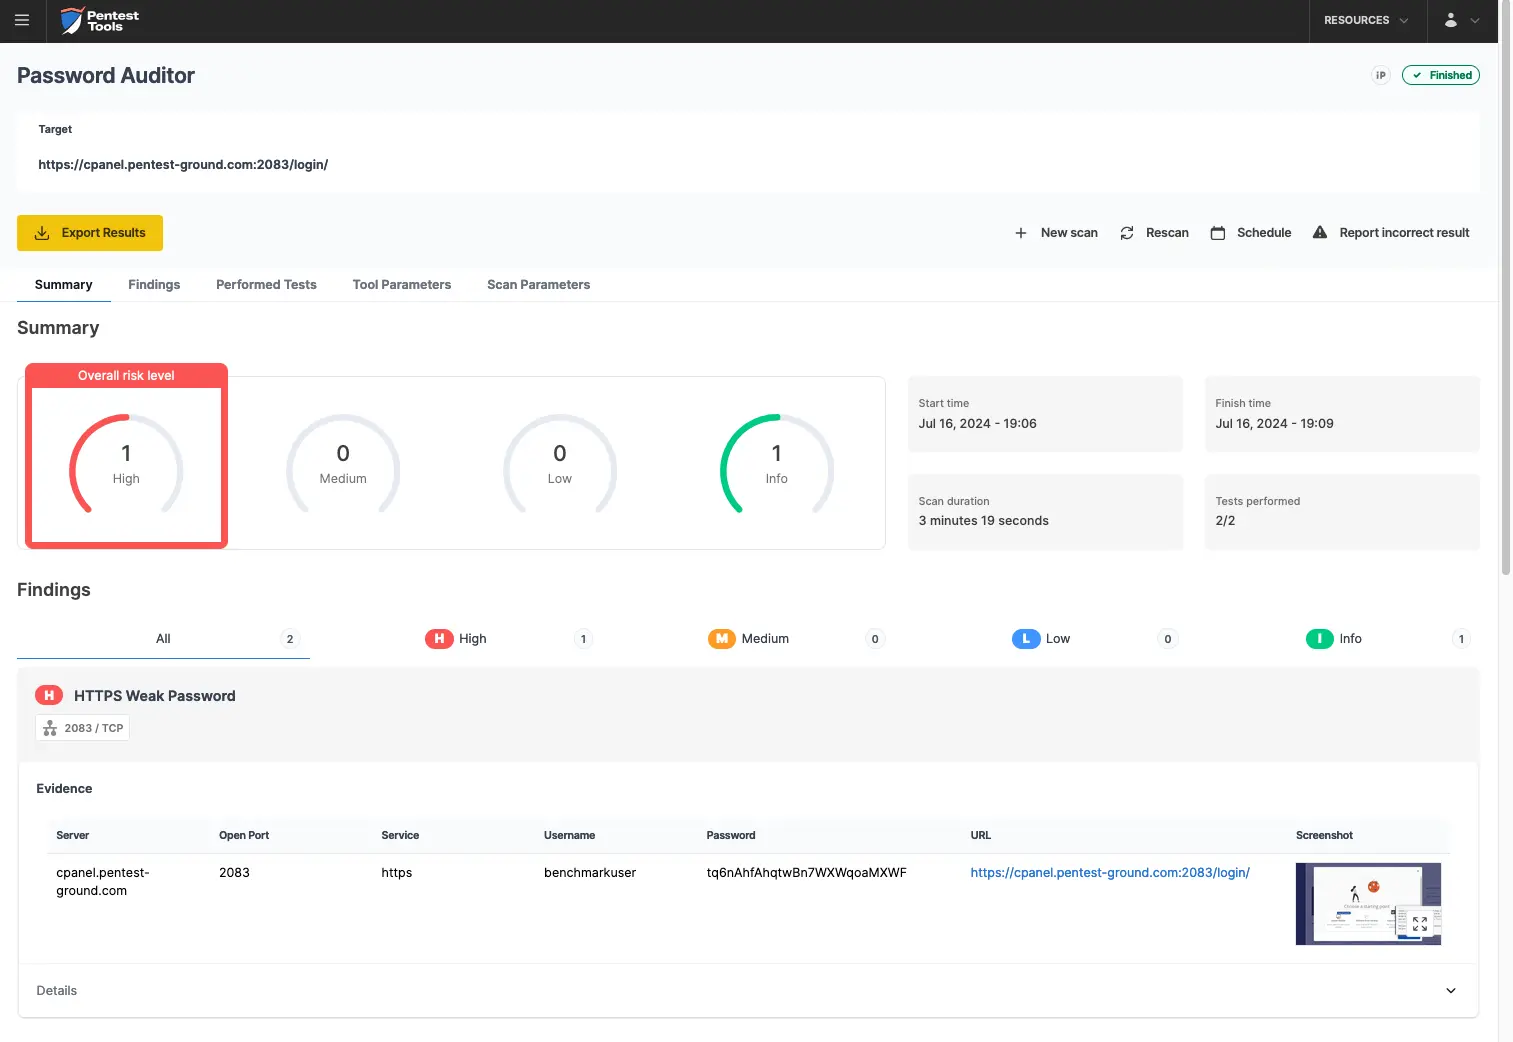Click the Finished status badge
This screenshot has height=1042, width=1513.
pos(1440,75)
